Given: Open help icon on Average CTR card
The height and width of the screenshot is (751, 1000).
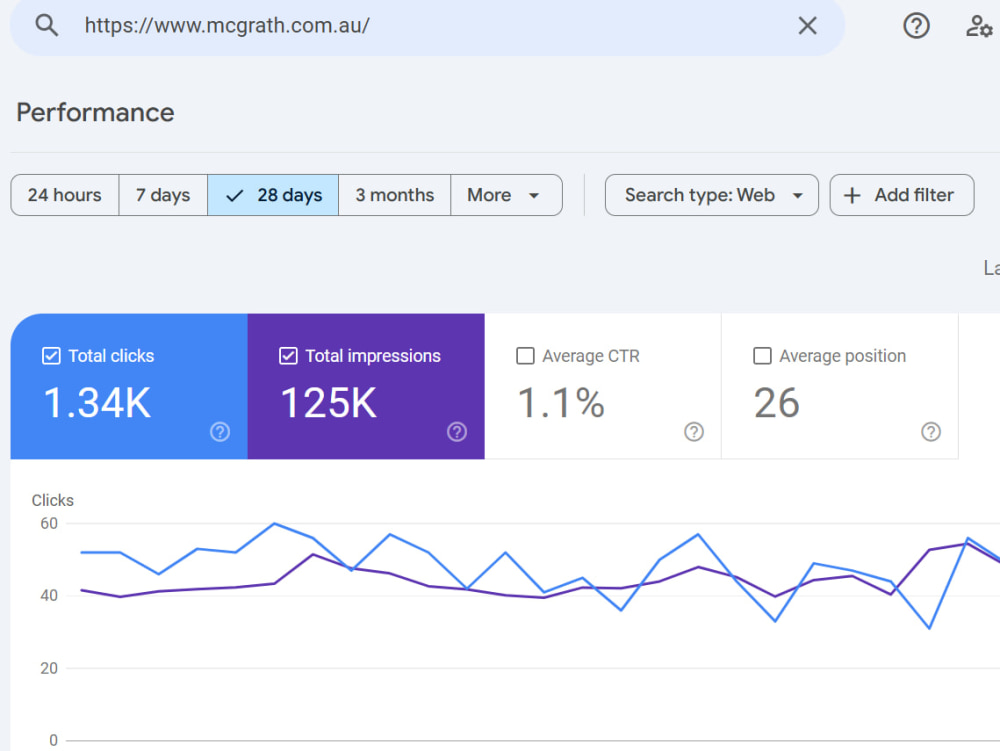Looking at the screenshot, I should (x=694, y=432).
